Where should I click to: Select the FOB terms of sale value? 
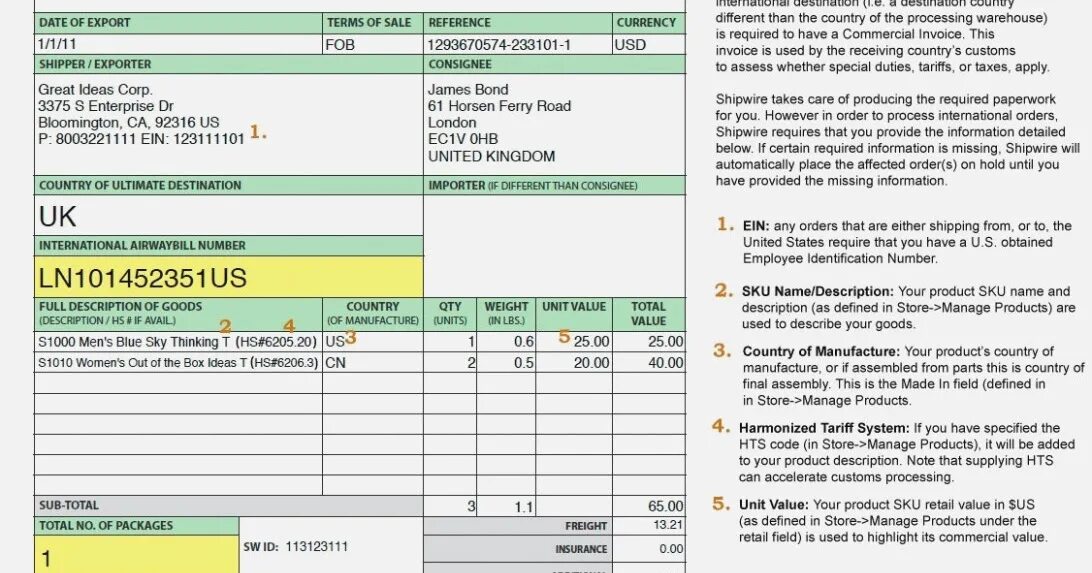coord(340,45)
